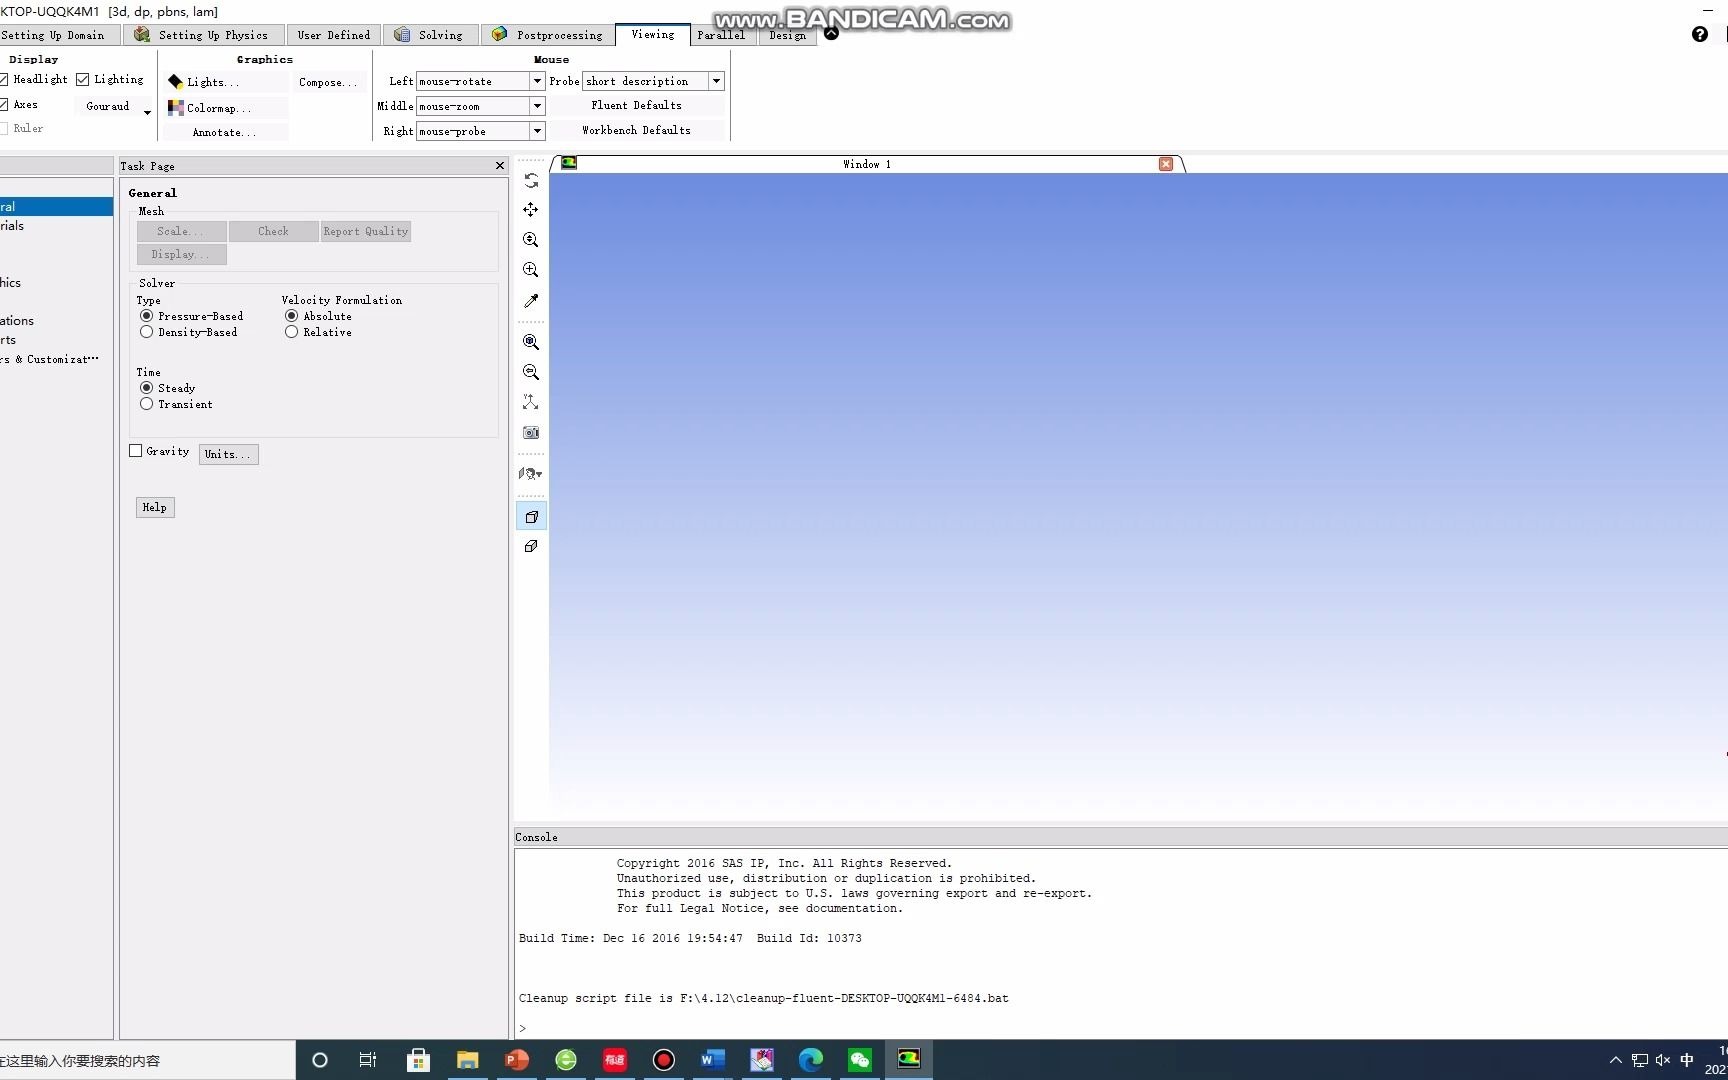Click the Annotate... button
The height and width of the screenshot is (1080, 1728).
[225, 132]
